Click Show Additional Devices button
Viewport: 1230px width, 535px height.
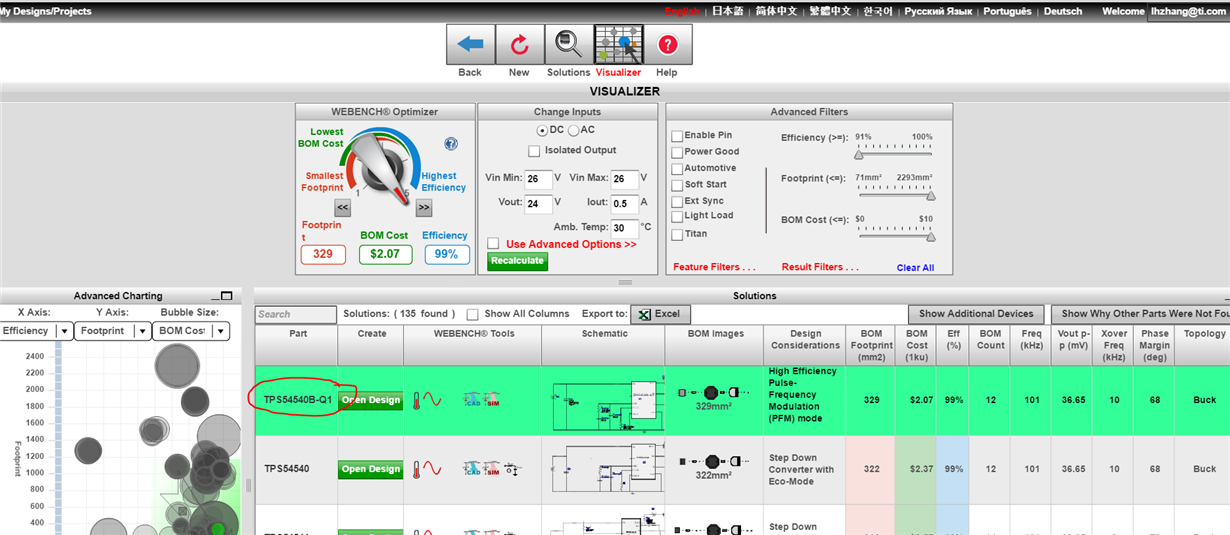pyautogui.click(x=977, y=314)
